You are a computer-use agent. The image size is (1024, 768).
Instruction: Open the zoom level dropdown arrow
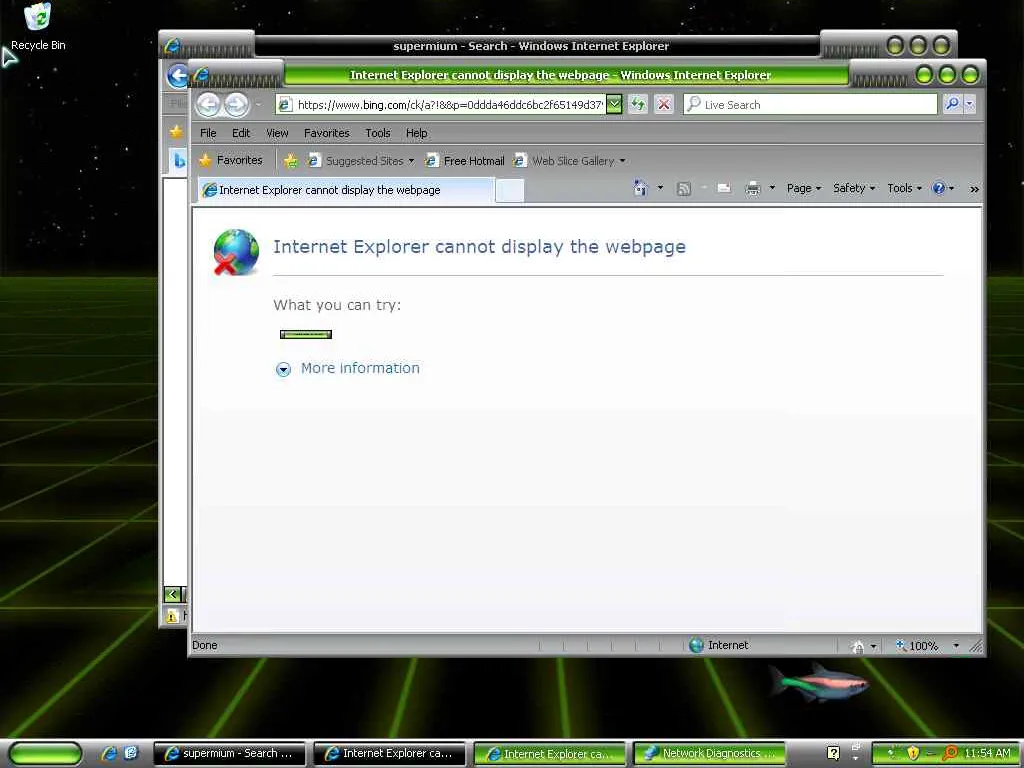point(956,645)
